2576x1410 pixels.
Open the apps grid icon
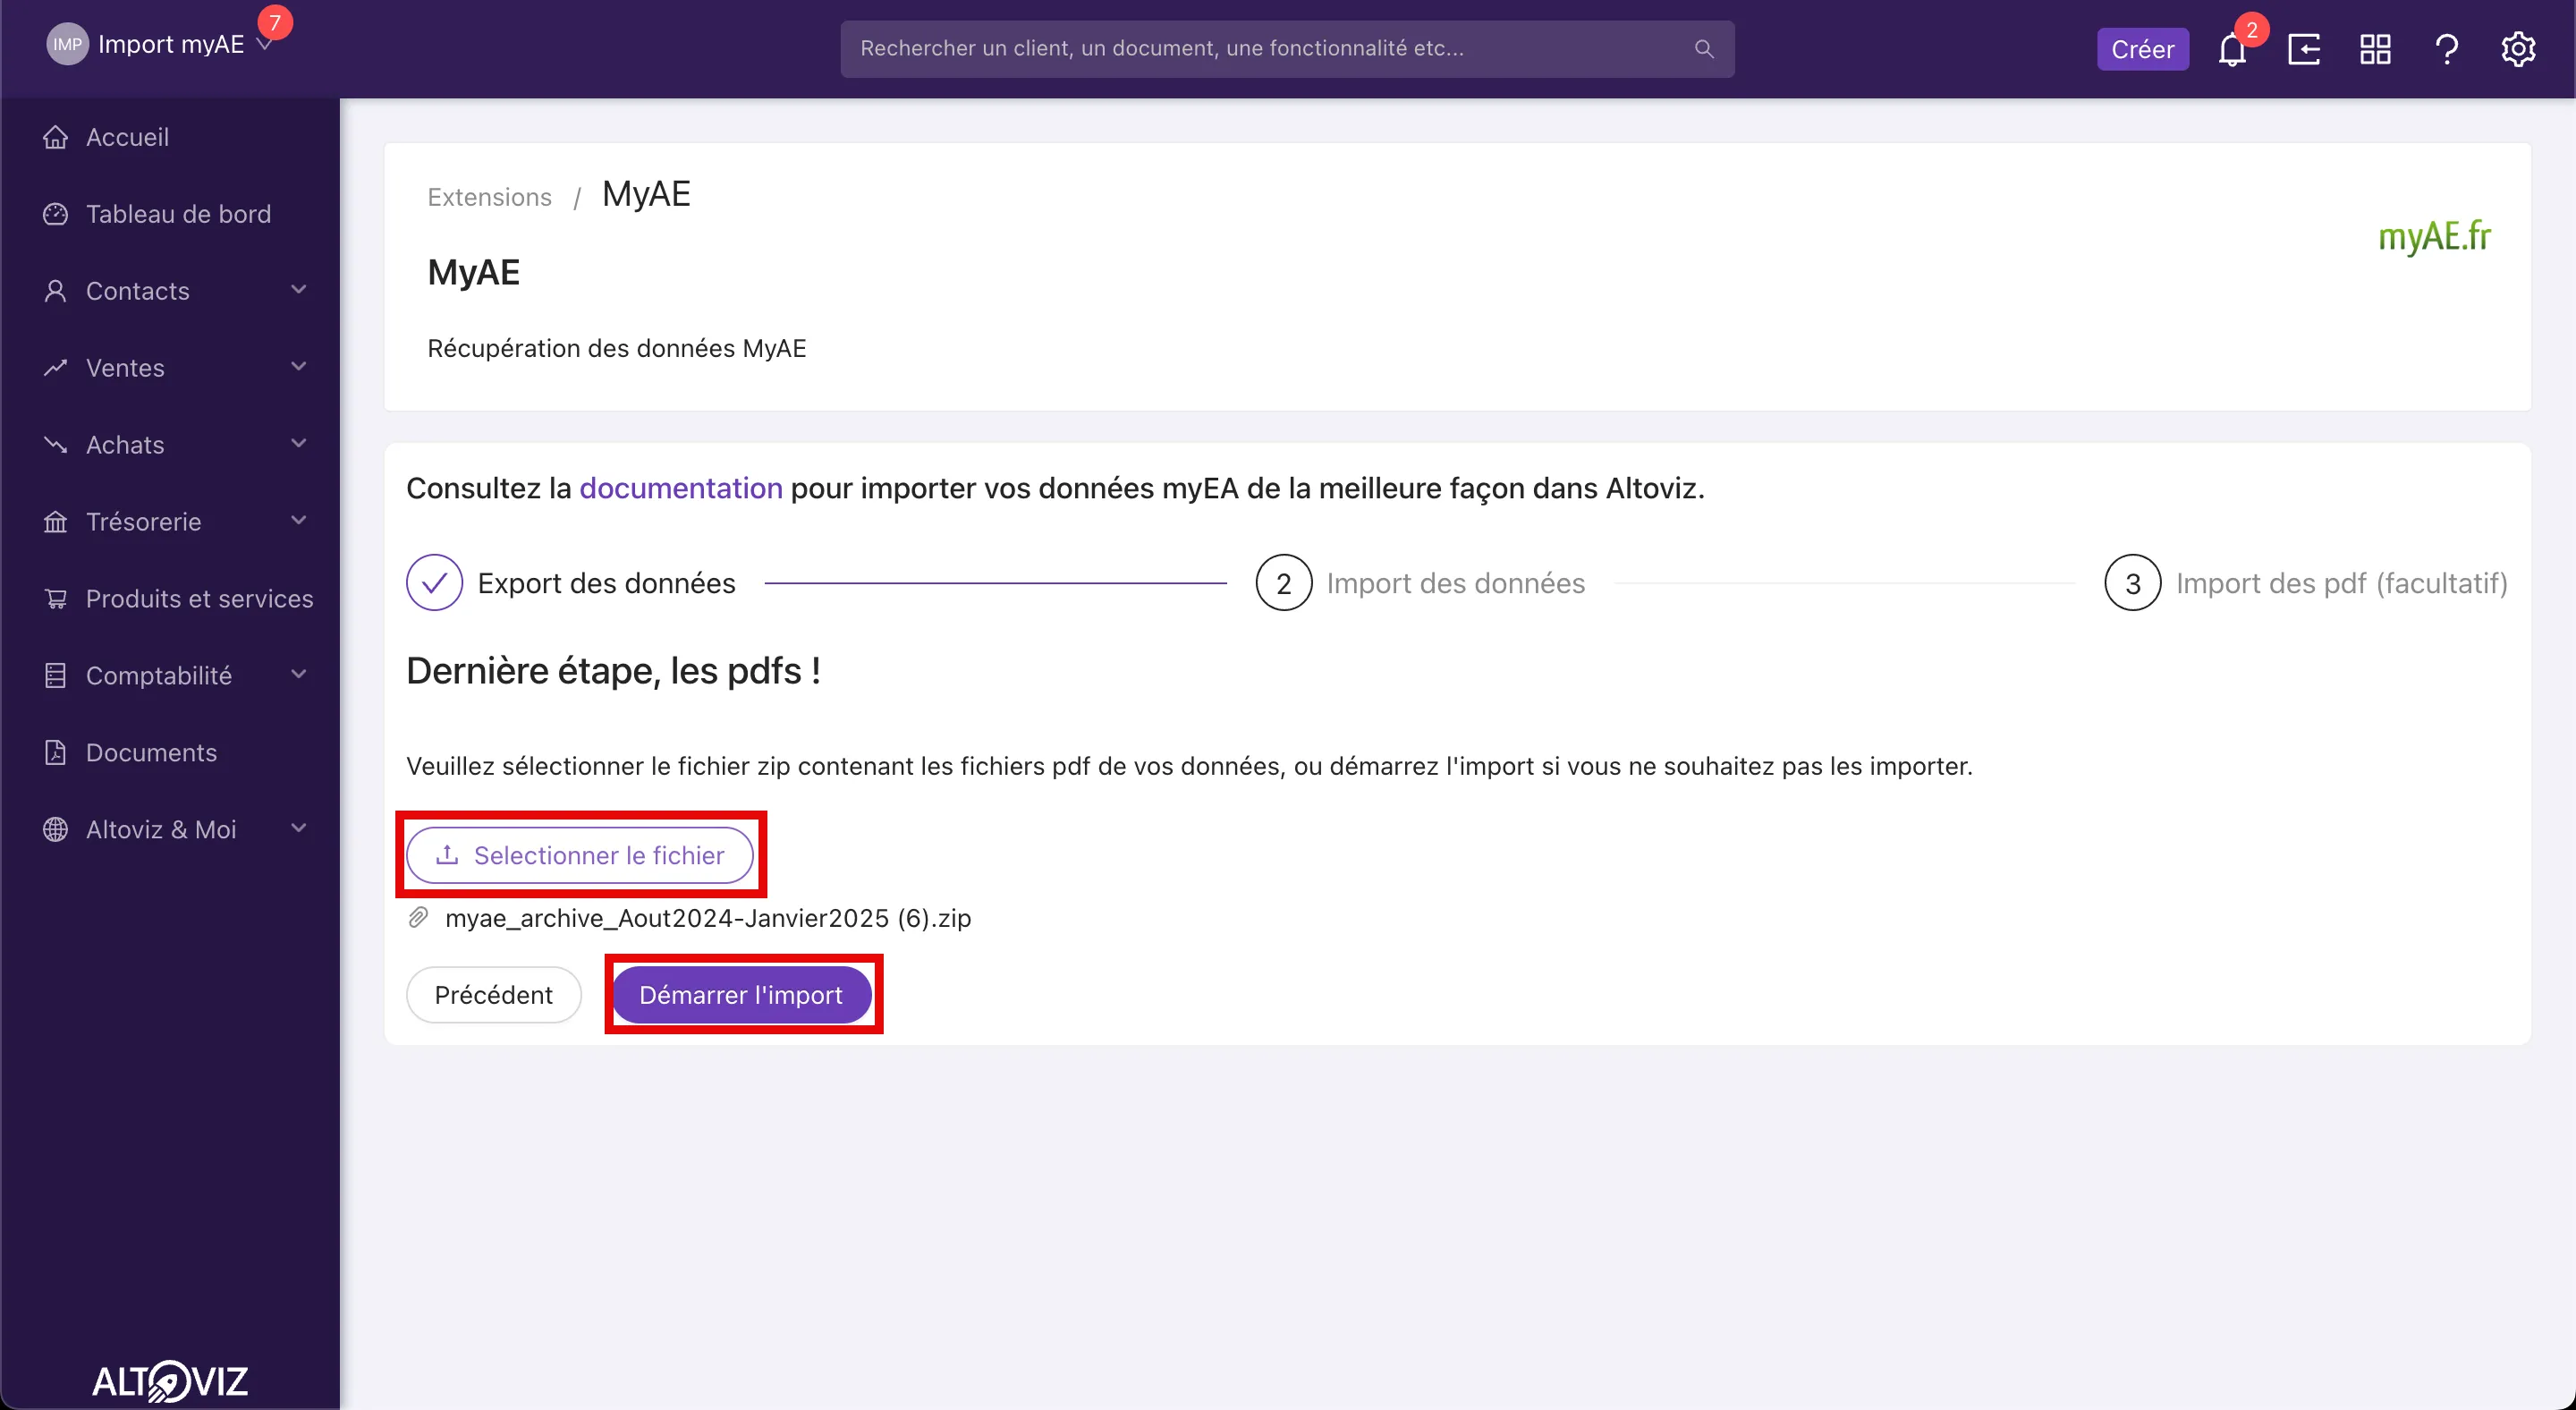tap(2375, 49)
